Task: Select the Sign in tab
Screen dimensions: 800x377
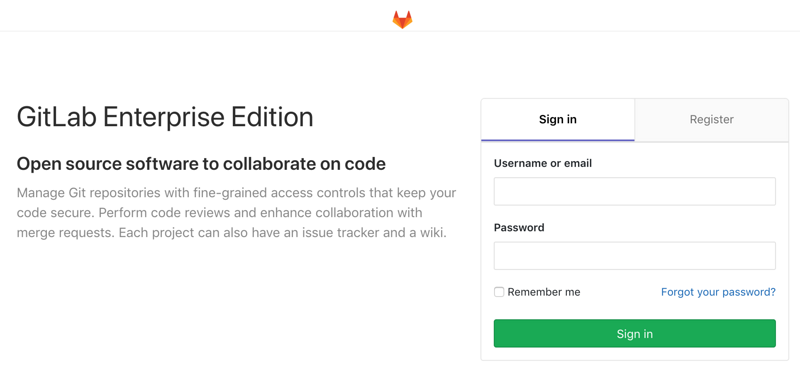Action: (558, 119)
